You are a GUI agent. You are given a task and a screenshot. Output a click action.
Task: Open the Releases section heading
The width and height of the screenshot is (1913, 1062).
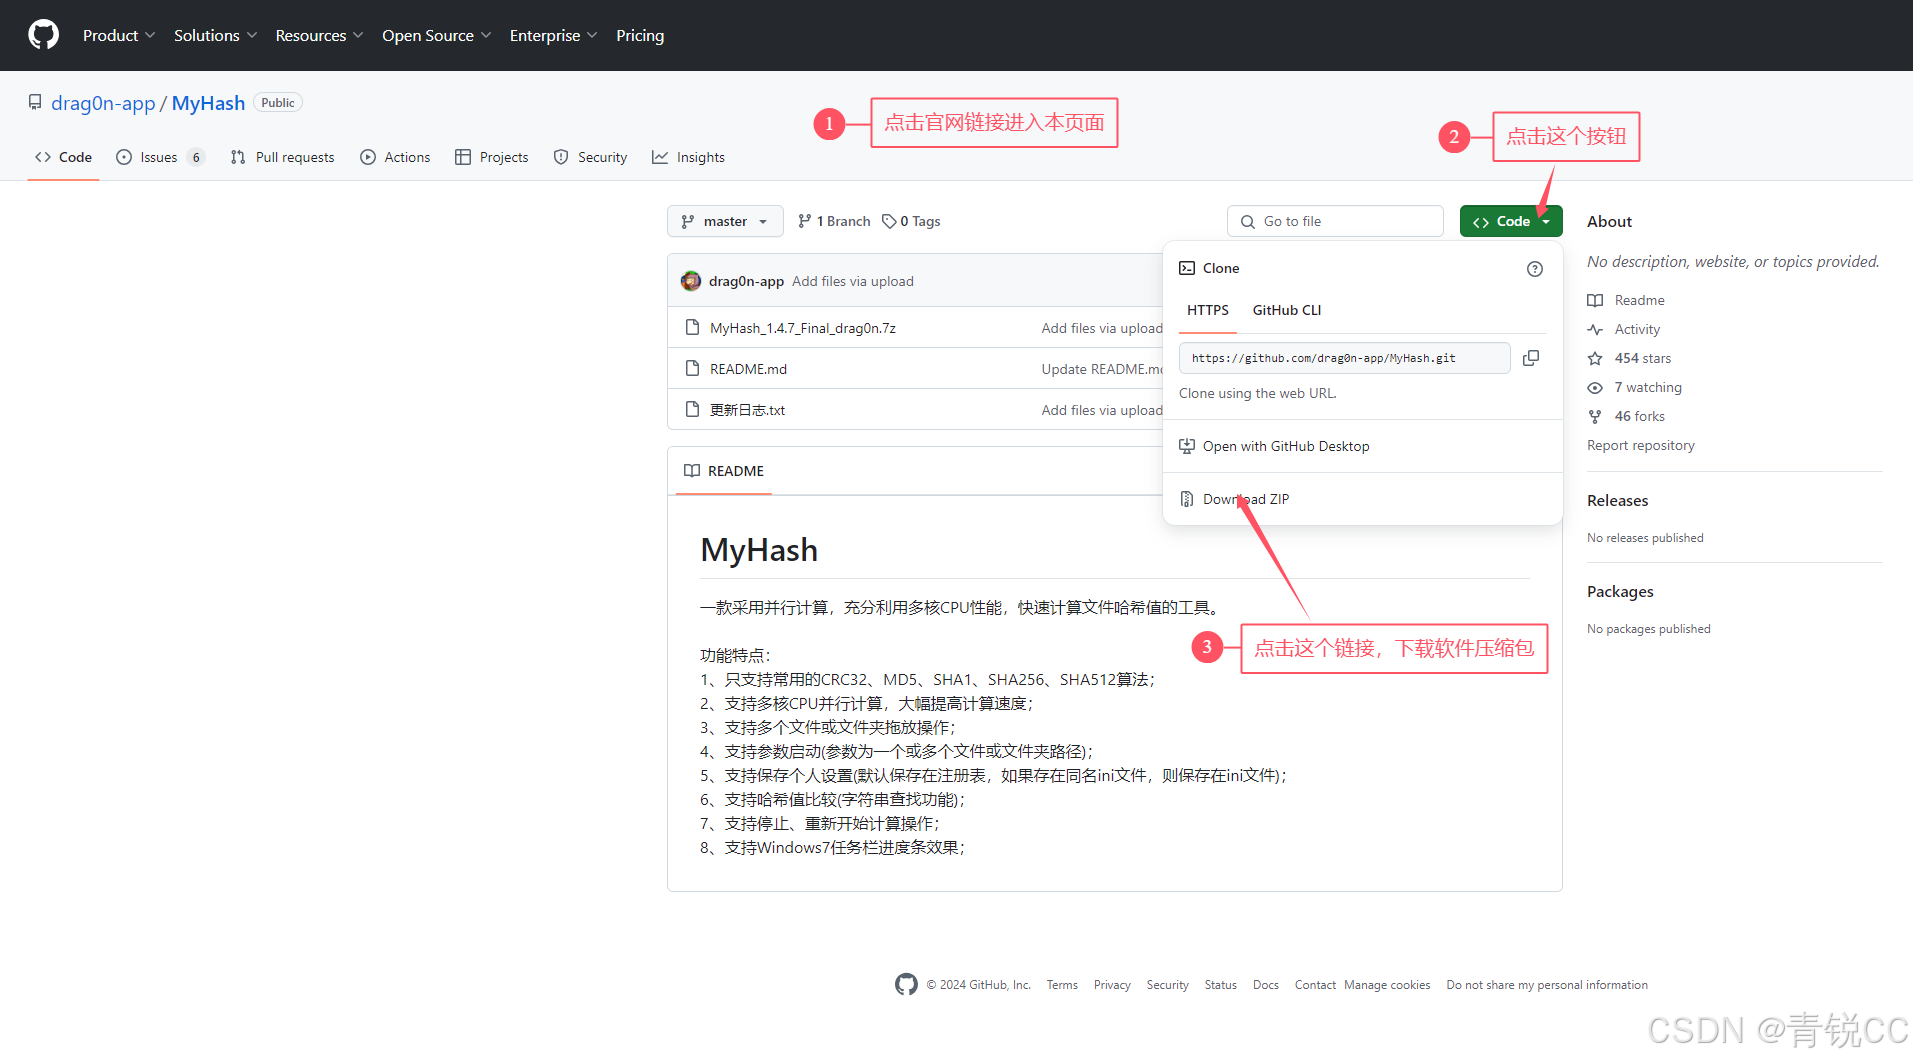point(1618,500)
